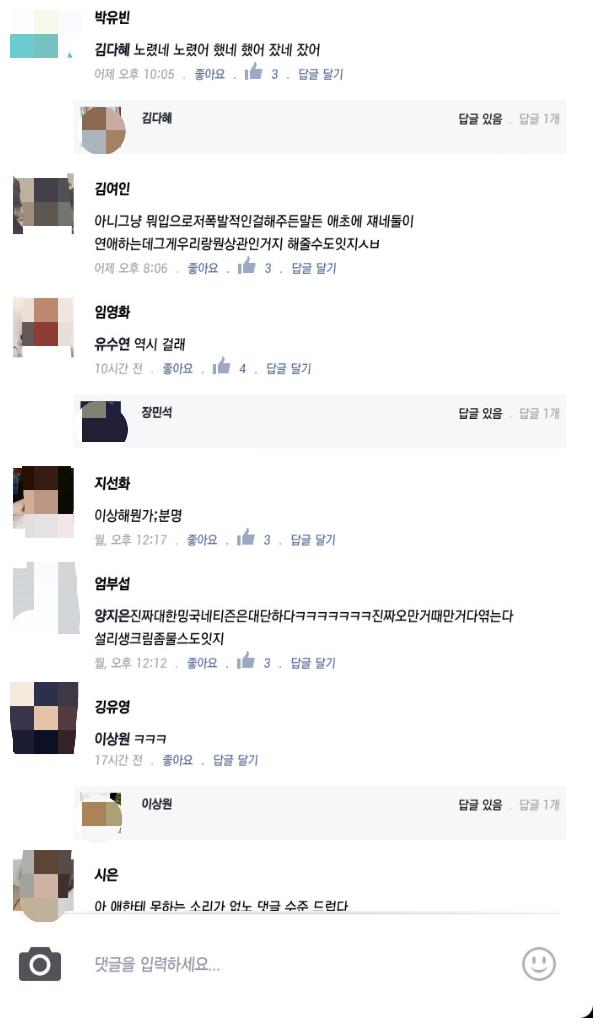Toggle 좋아요 on 지선화's comment

tap(202, 540)
